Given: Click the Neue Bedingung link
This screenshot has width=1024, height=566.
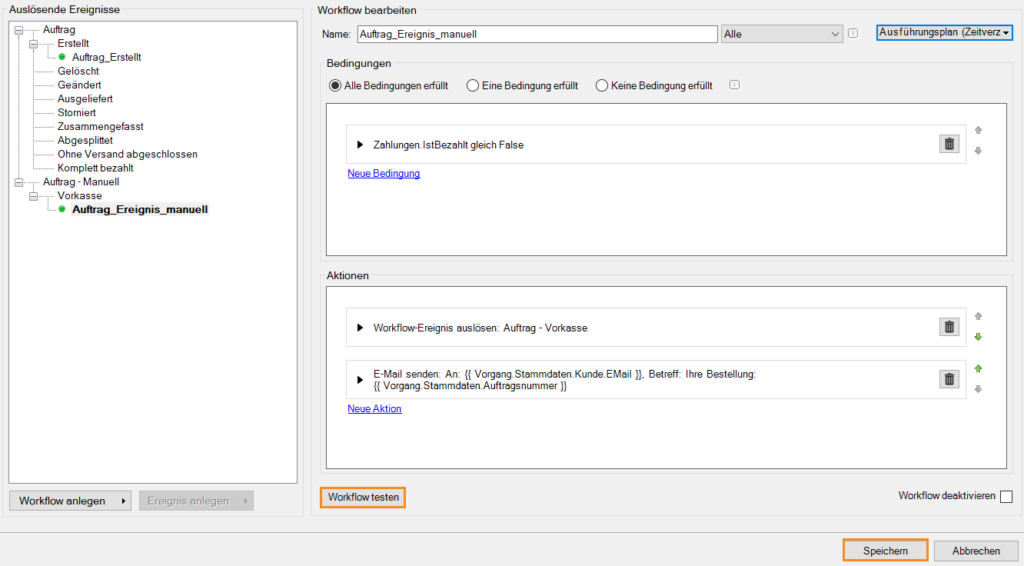Looking at the screenshot, I should pyautogui.click(x=383, y=173).
